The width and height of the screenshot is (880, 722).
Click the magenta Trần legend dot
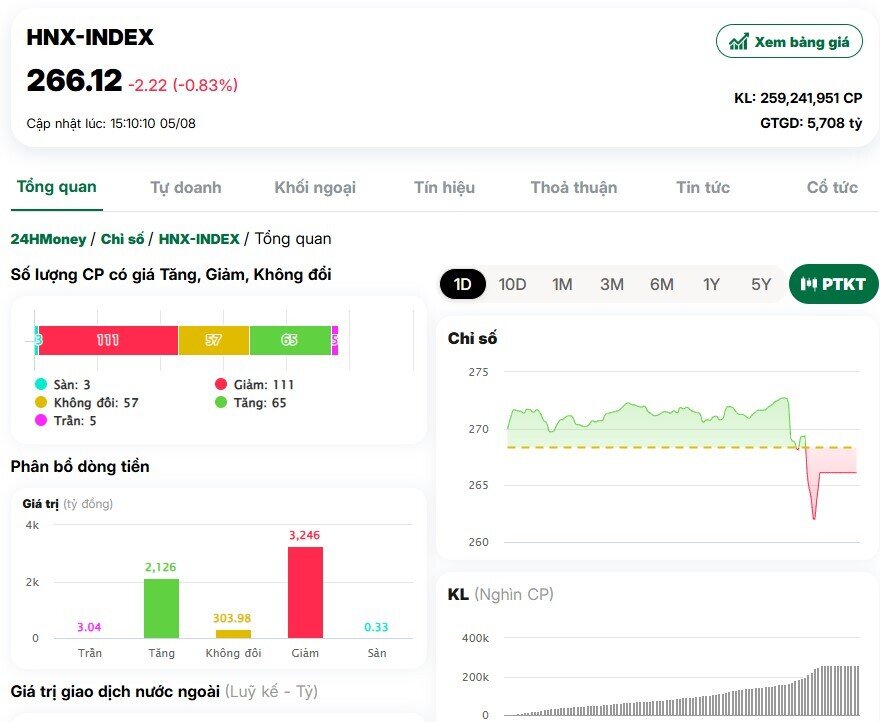pyautogui.click(x=41, y=421)
